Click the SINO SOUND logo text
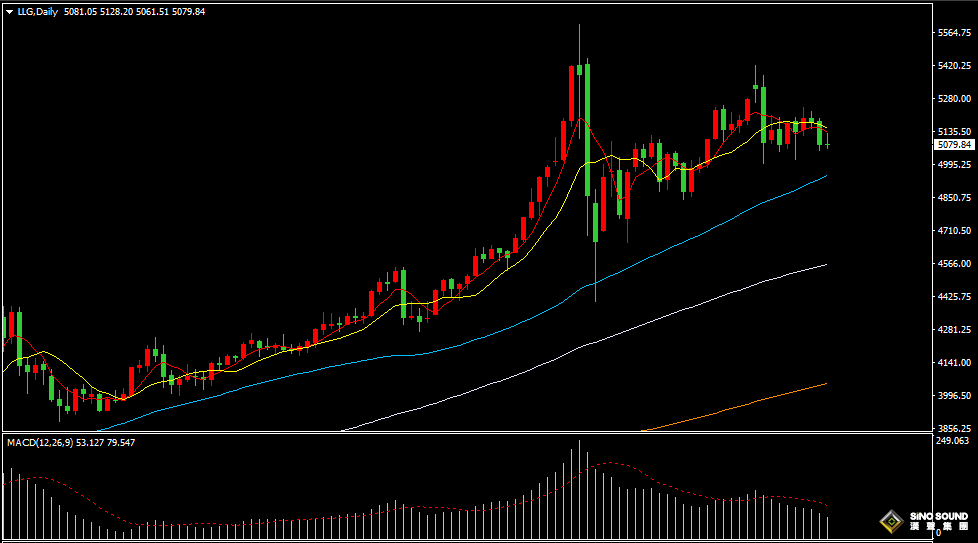The image size is (978, 543). (x=937, y=518)
